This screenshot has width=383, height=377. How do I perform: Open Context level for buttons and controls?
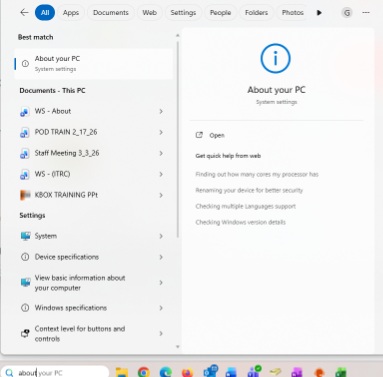click(x=80, y=334)
